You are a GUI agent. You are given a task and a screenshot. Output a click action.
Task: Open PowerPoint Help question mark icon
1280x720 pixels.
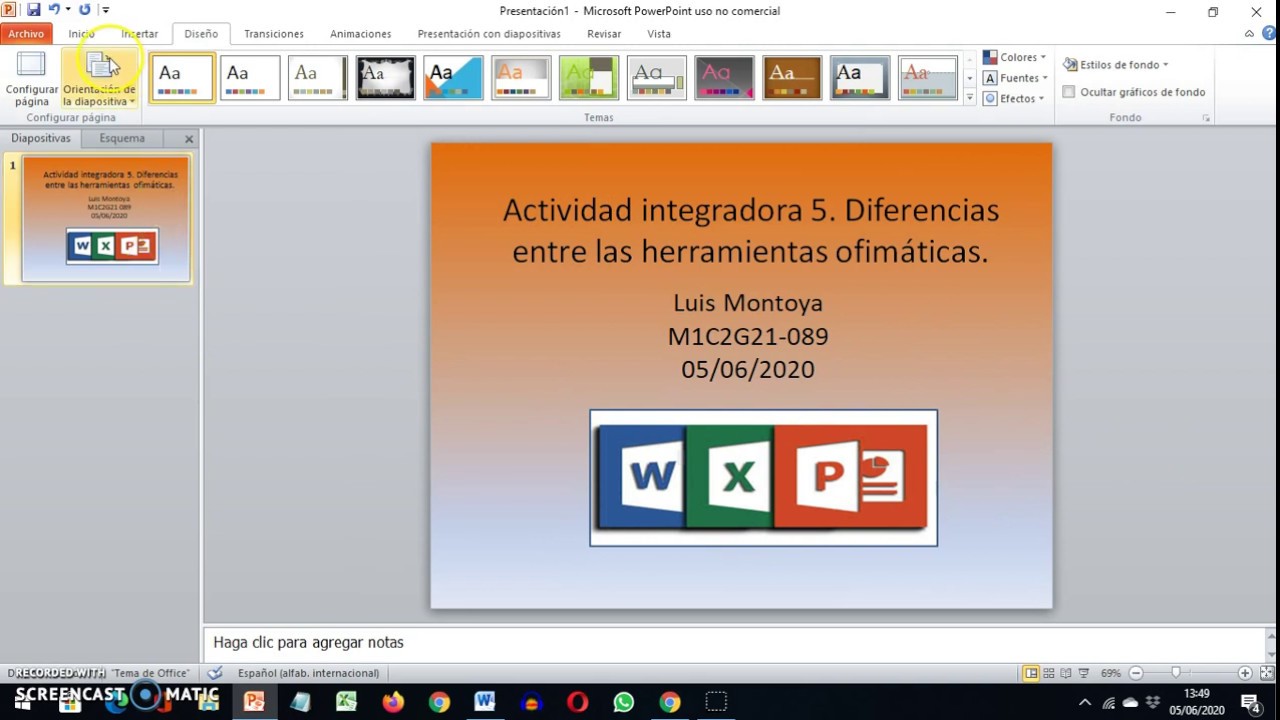[1267, 34]
